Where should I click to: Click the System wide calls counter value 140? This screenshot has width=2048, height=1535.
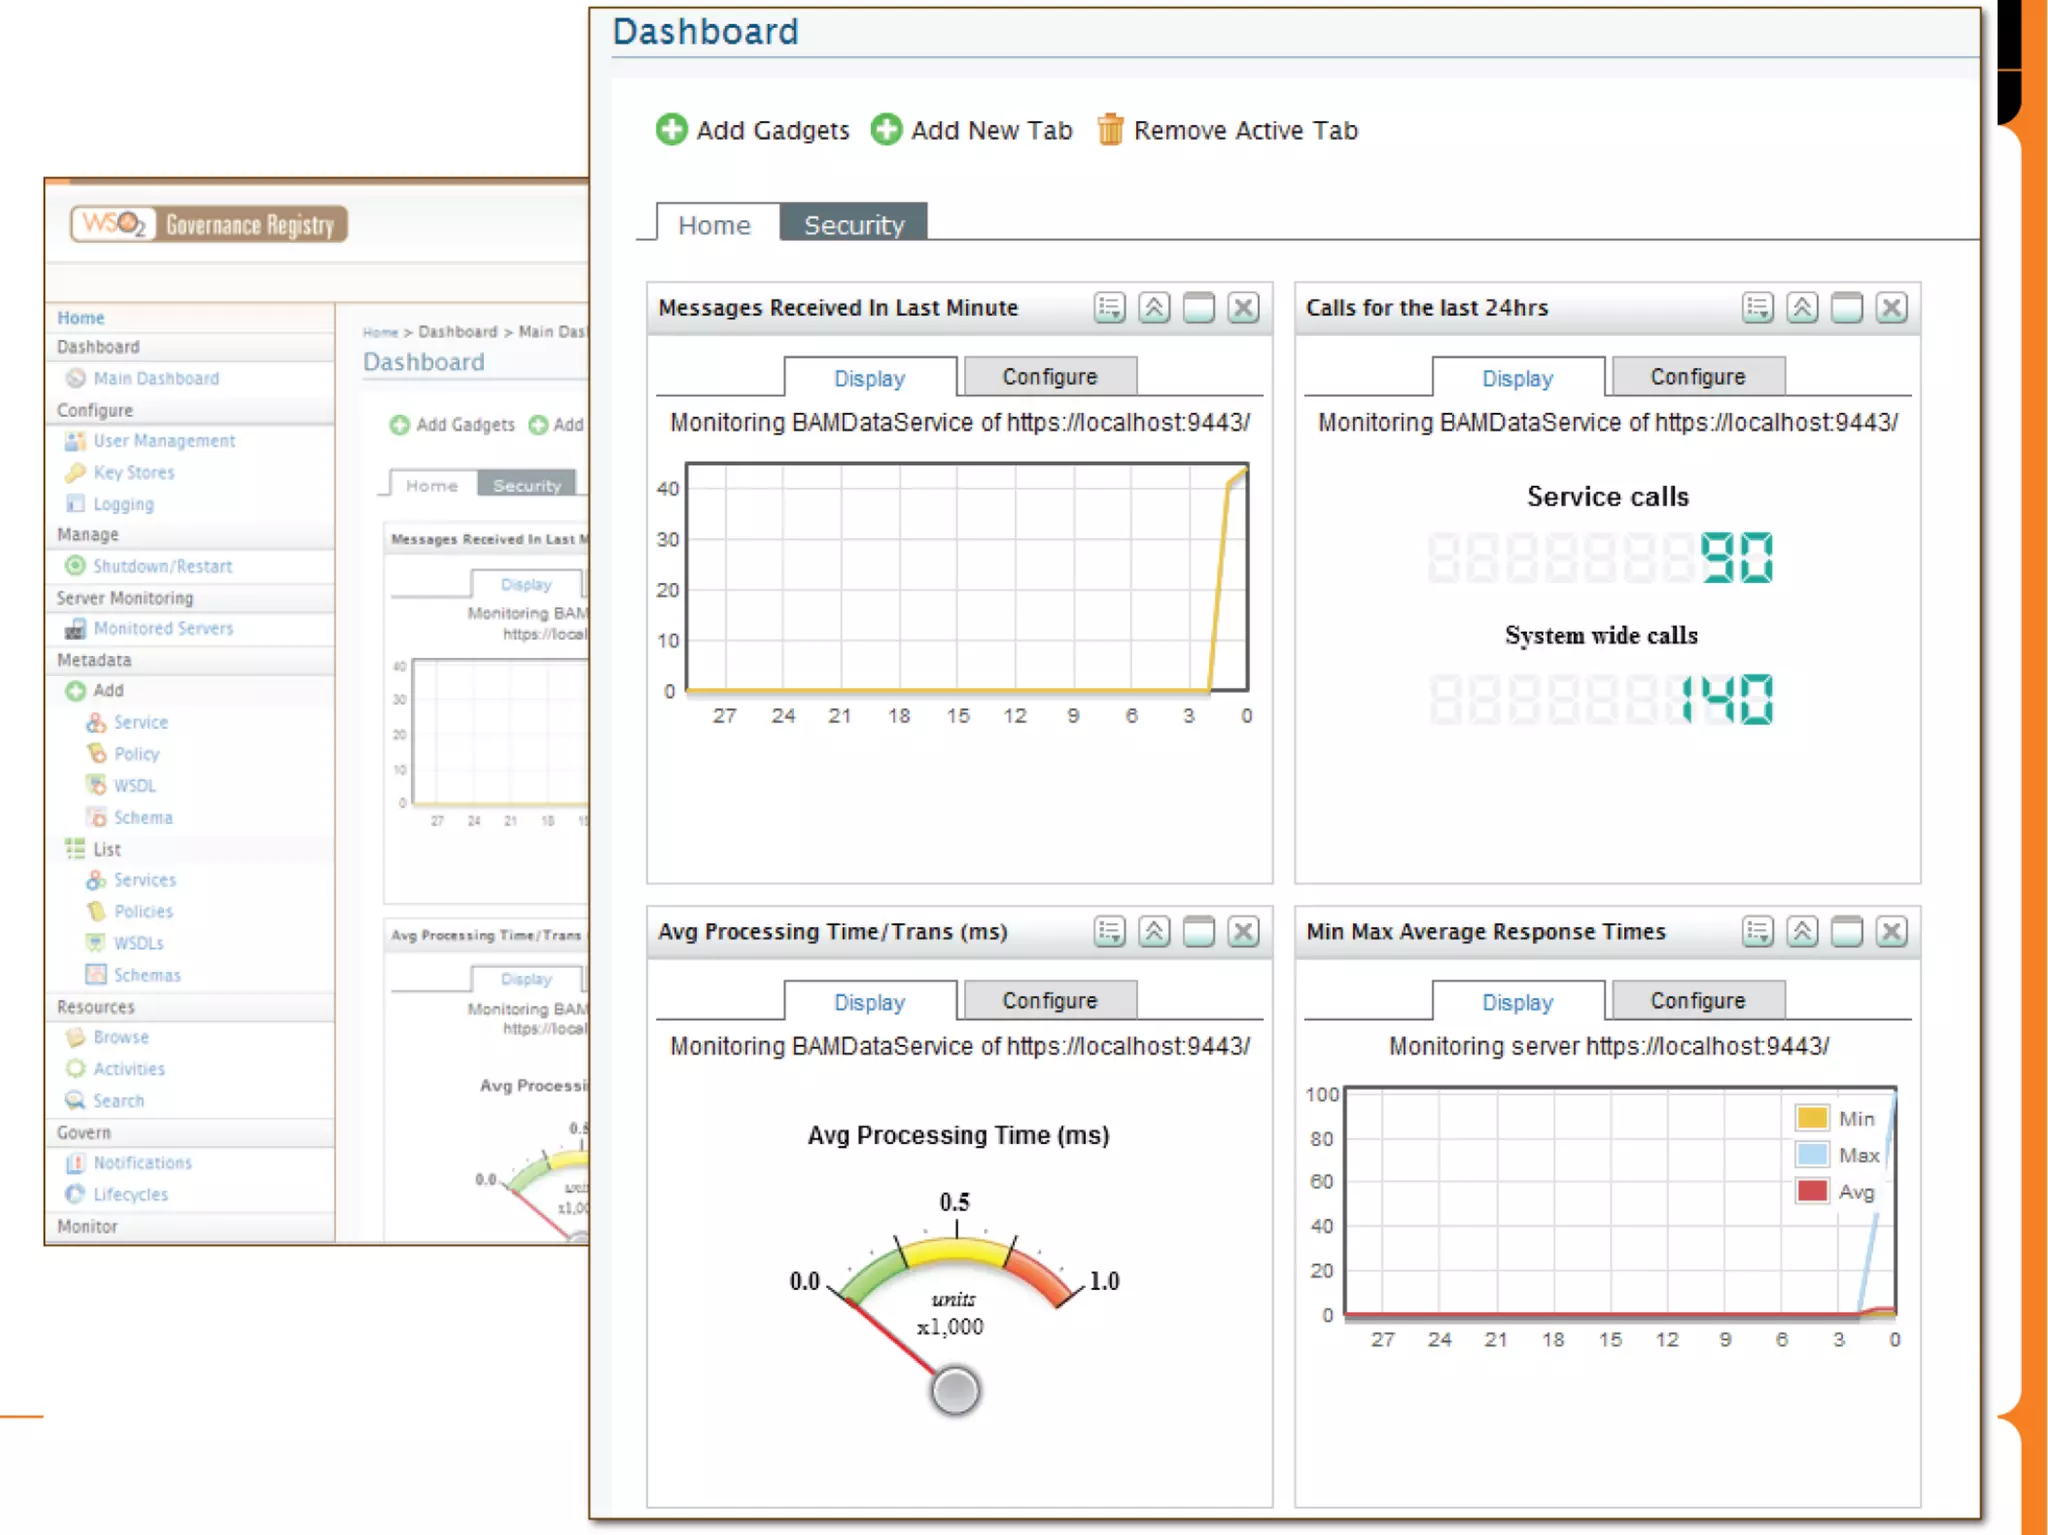1727,699
